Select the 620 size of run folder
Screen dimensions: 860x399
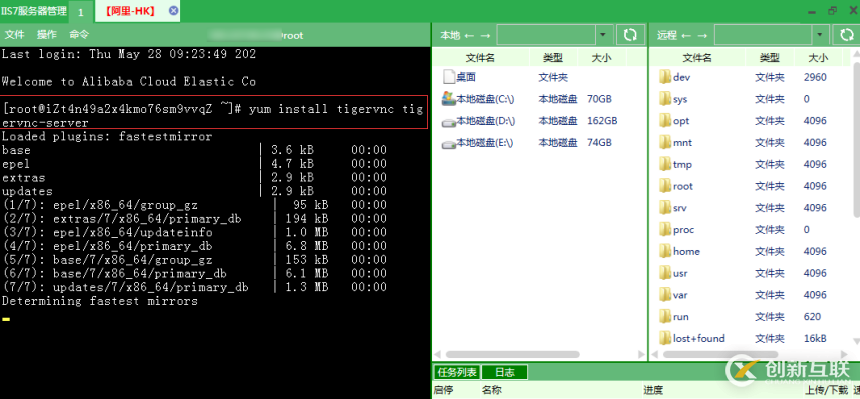[x=812, y=317]
